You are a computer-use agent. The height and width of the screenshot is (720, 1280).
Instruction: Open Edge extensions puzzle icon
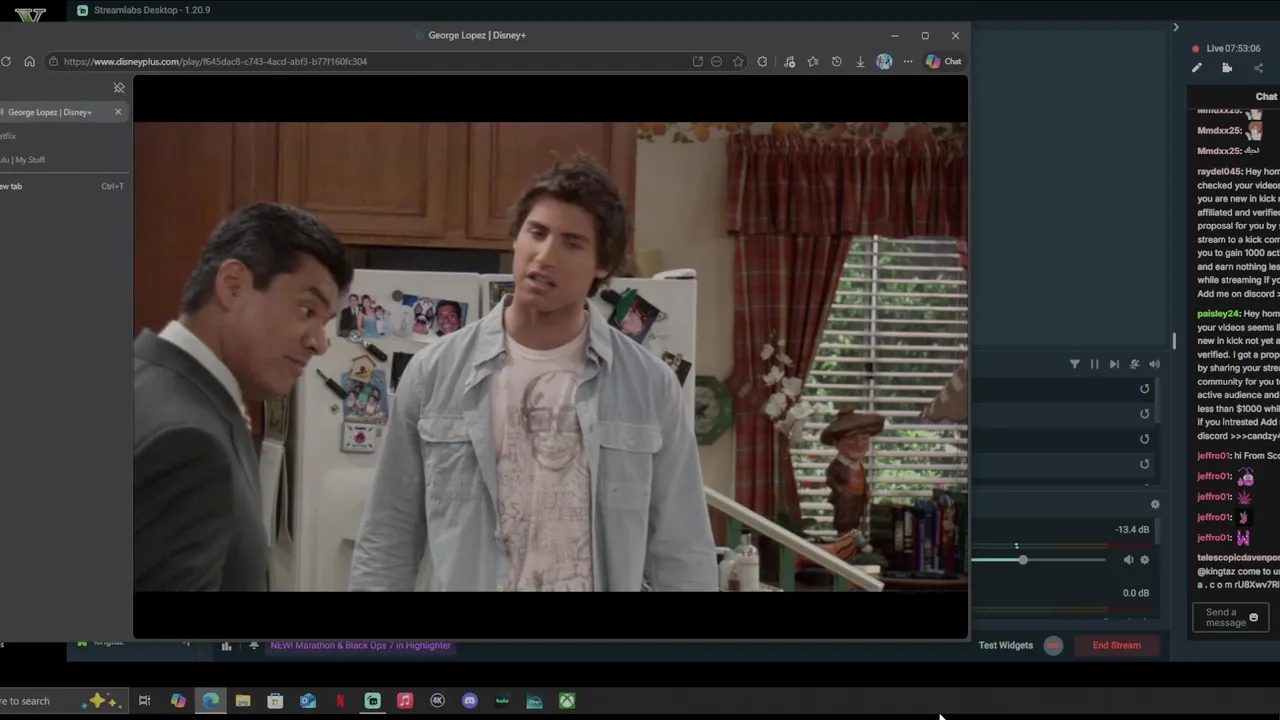pyautogui.click(x=762, y=61)
